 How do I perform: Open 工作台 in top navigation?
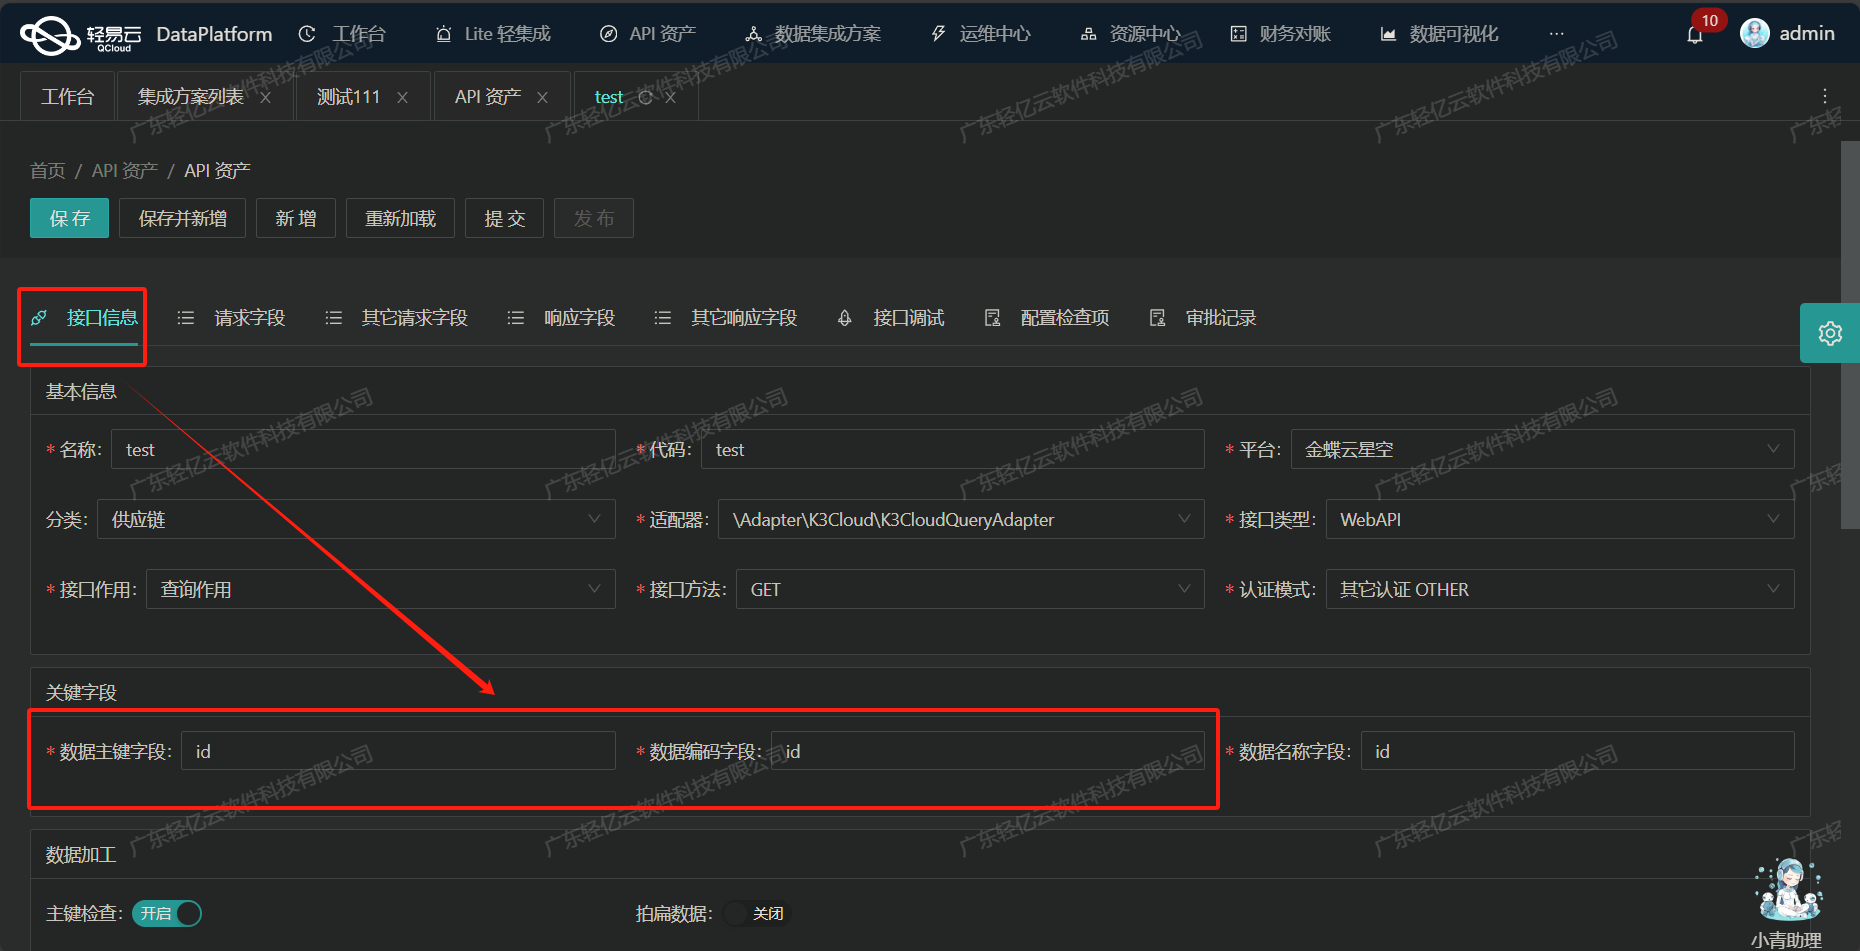(342, 34)
